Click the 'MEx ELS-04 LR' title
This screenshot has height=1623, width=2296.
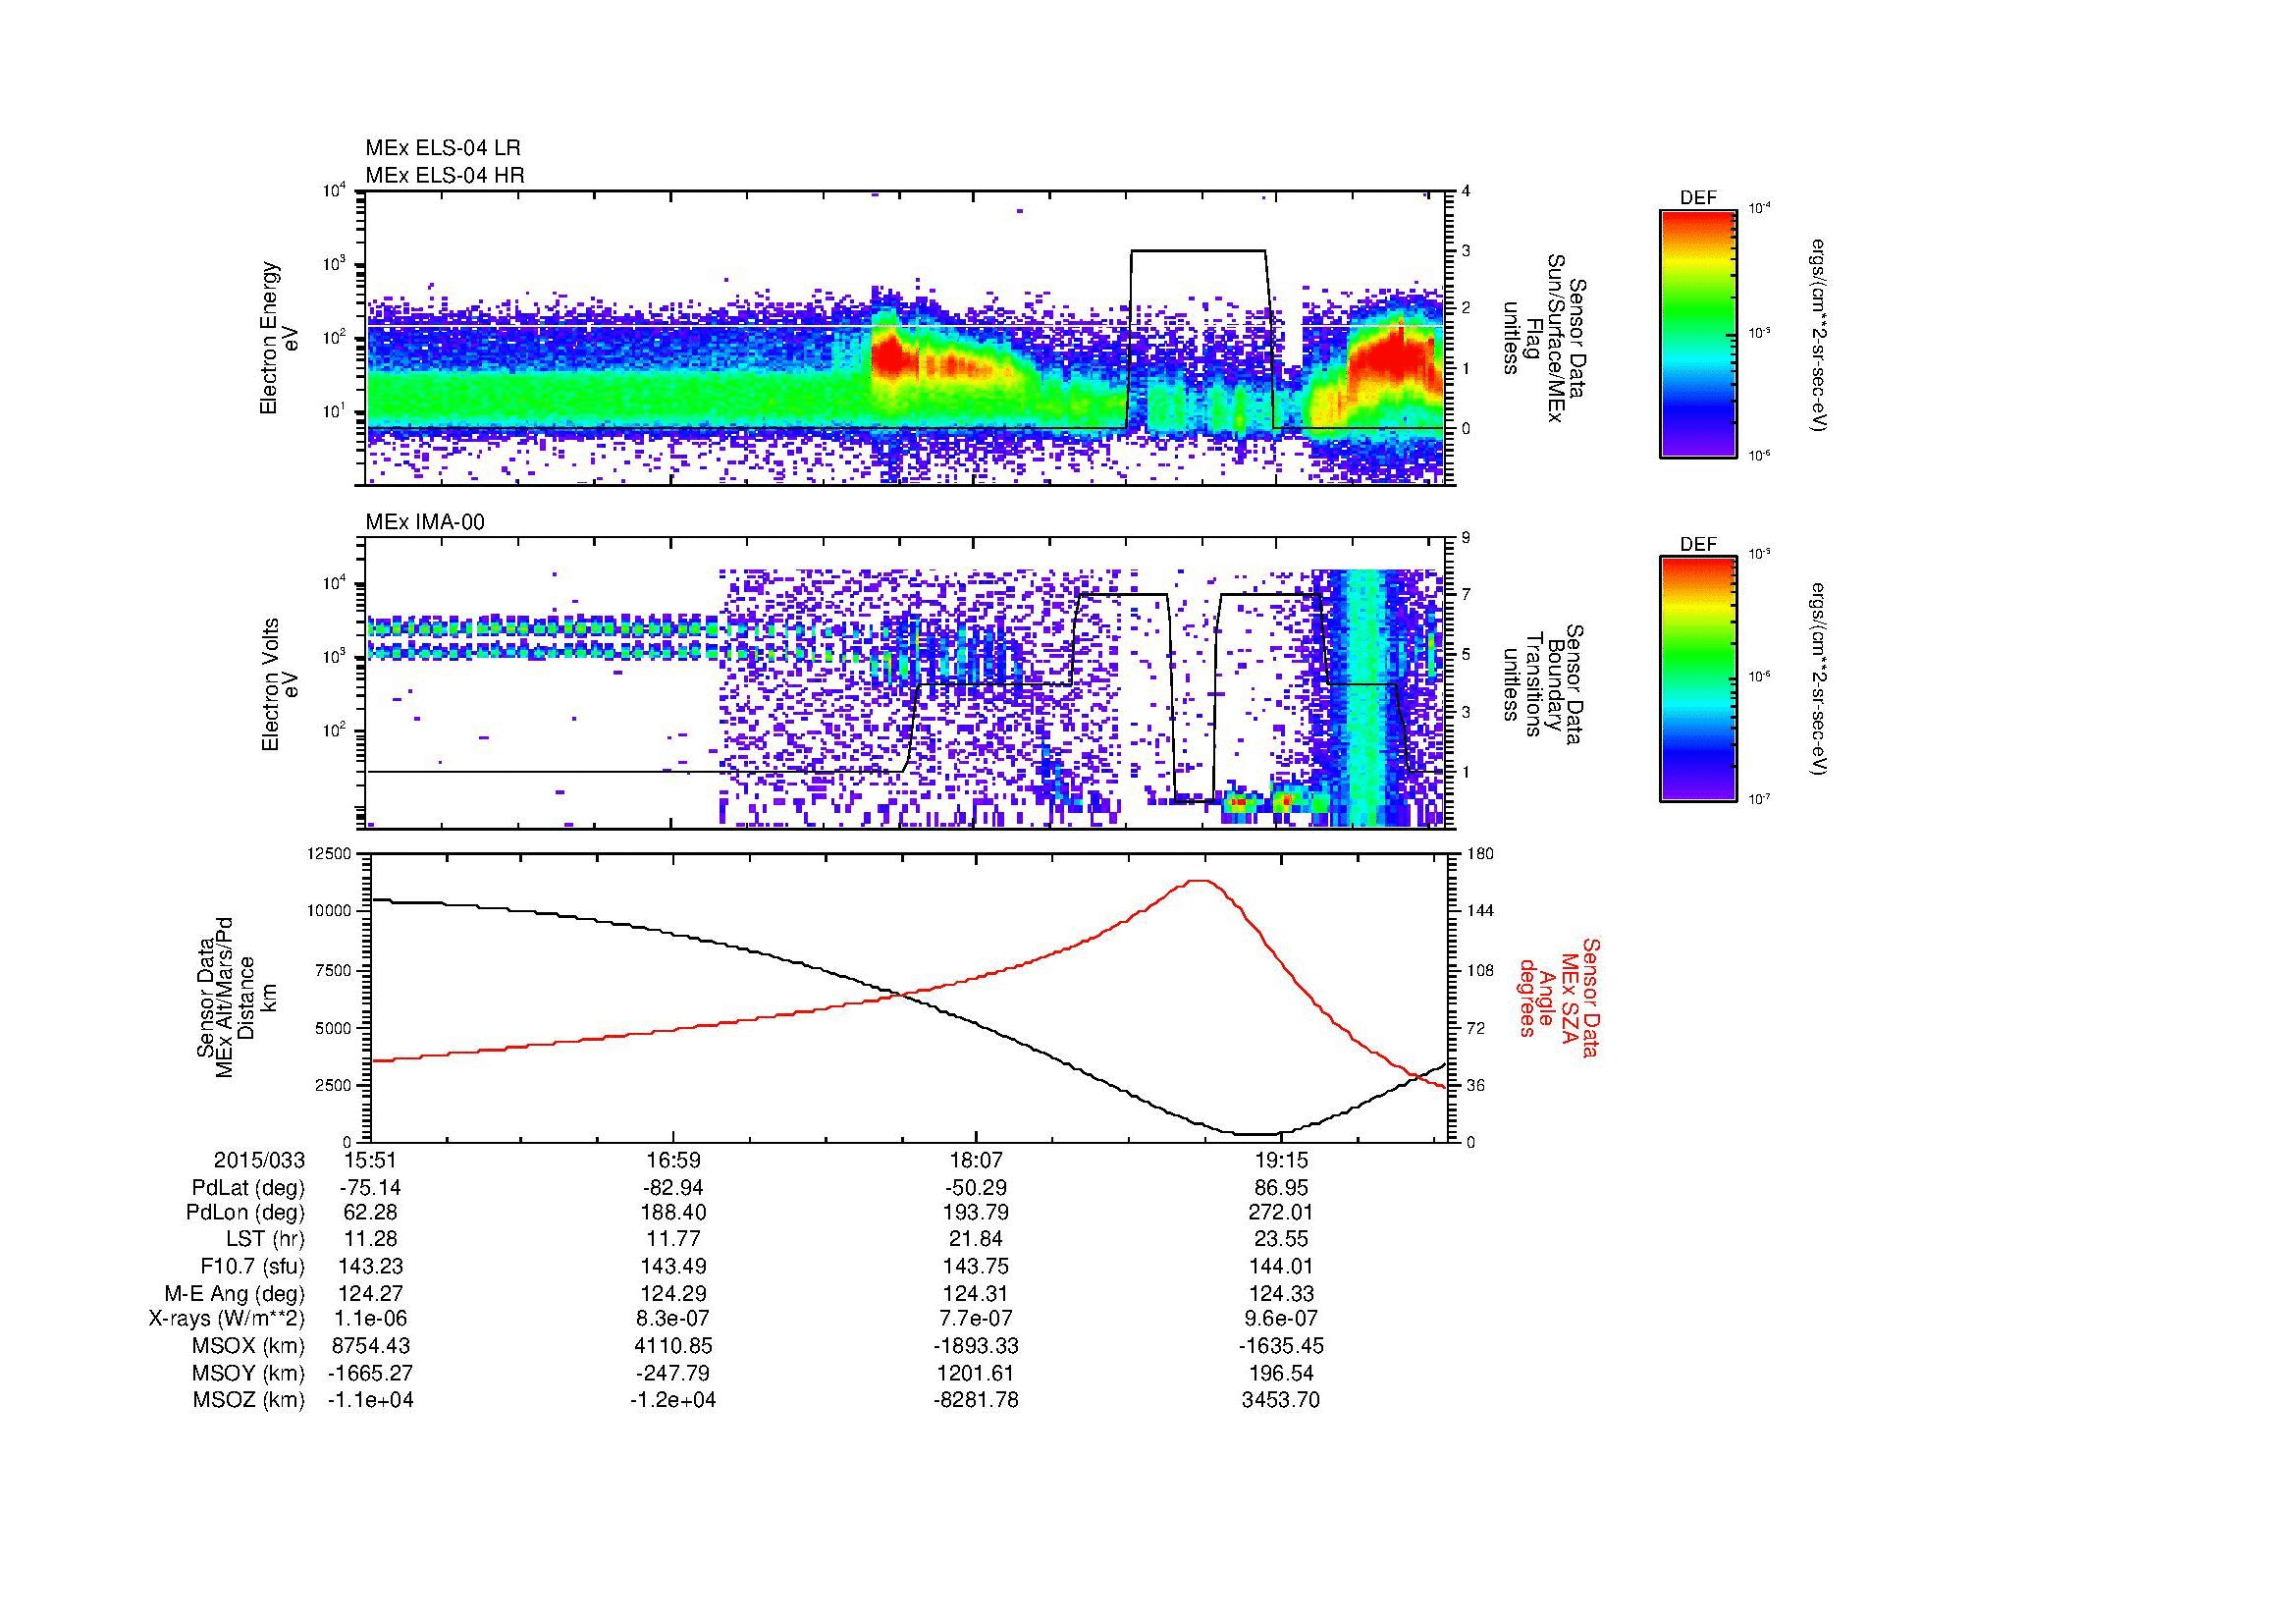(442, 148)
